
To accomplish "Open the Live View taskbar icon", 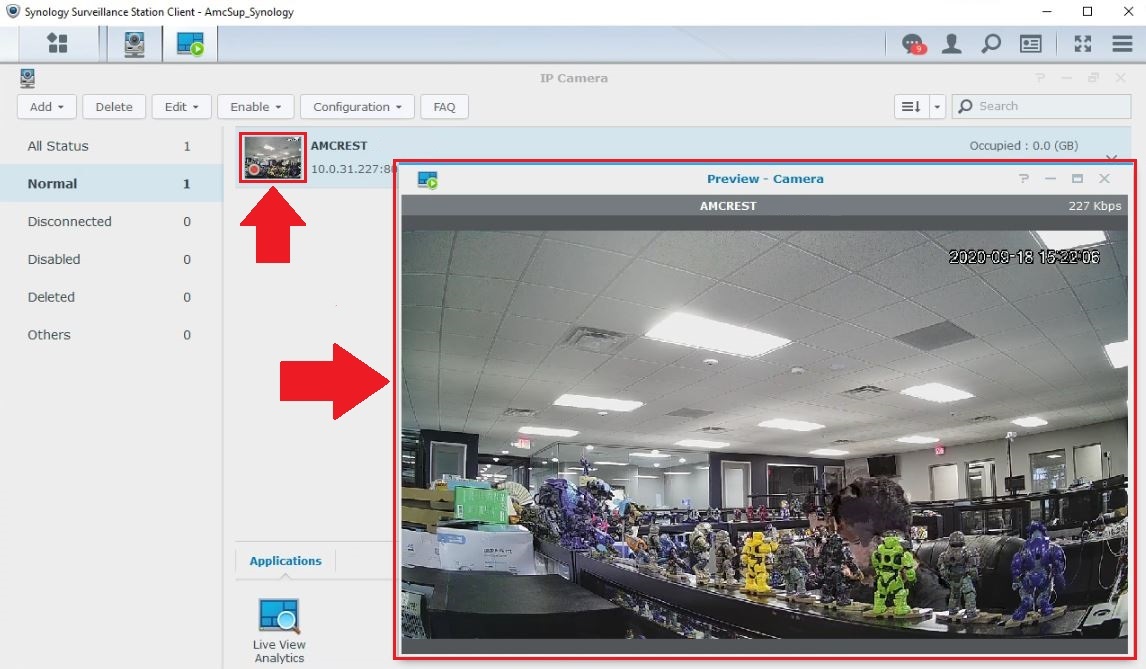I will 190,44.
